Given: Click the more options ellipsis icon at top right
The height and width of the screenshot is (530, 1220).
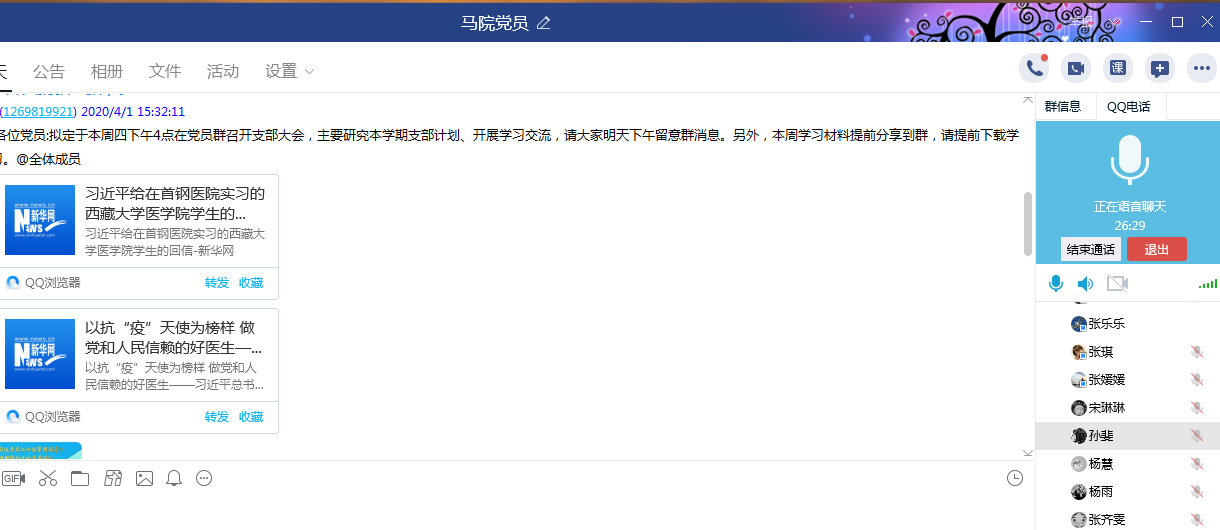Looking at the screenshot, I should (1201, 69).
